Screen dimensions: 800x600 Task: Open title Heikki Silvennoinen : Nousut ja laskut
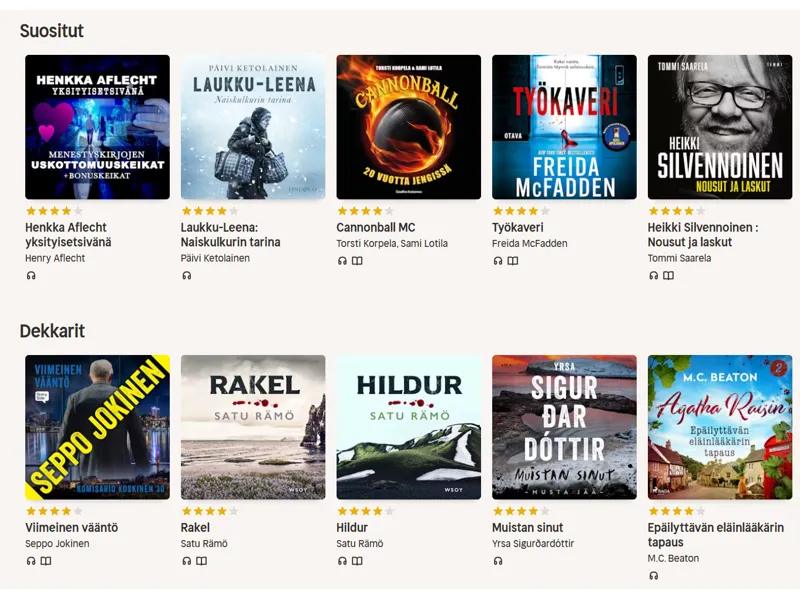[x=703, y=235]
